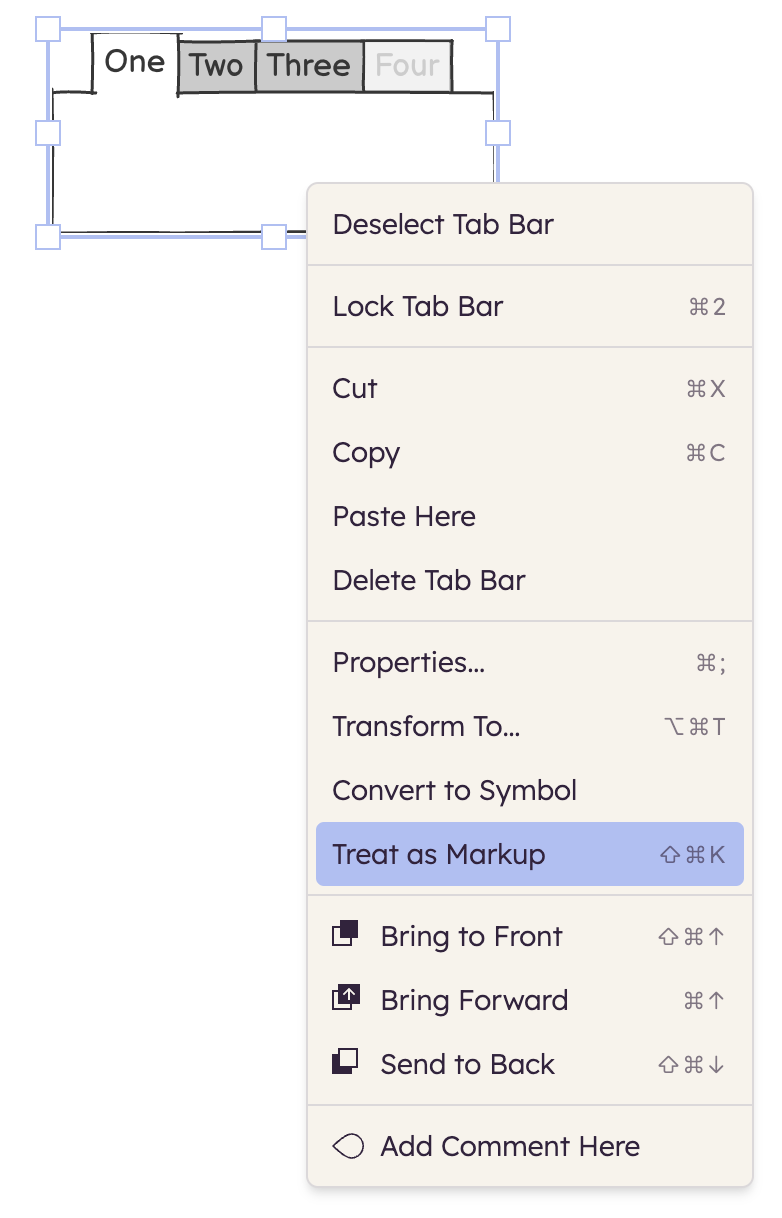Select Cut from the context menu
782x1218 pixels.
tap(530, 388)
